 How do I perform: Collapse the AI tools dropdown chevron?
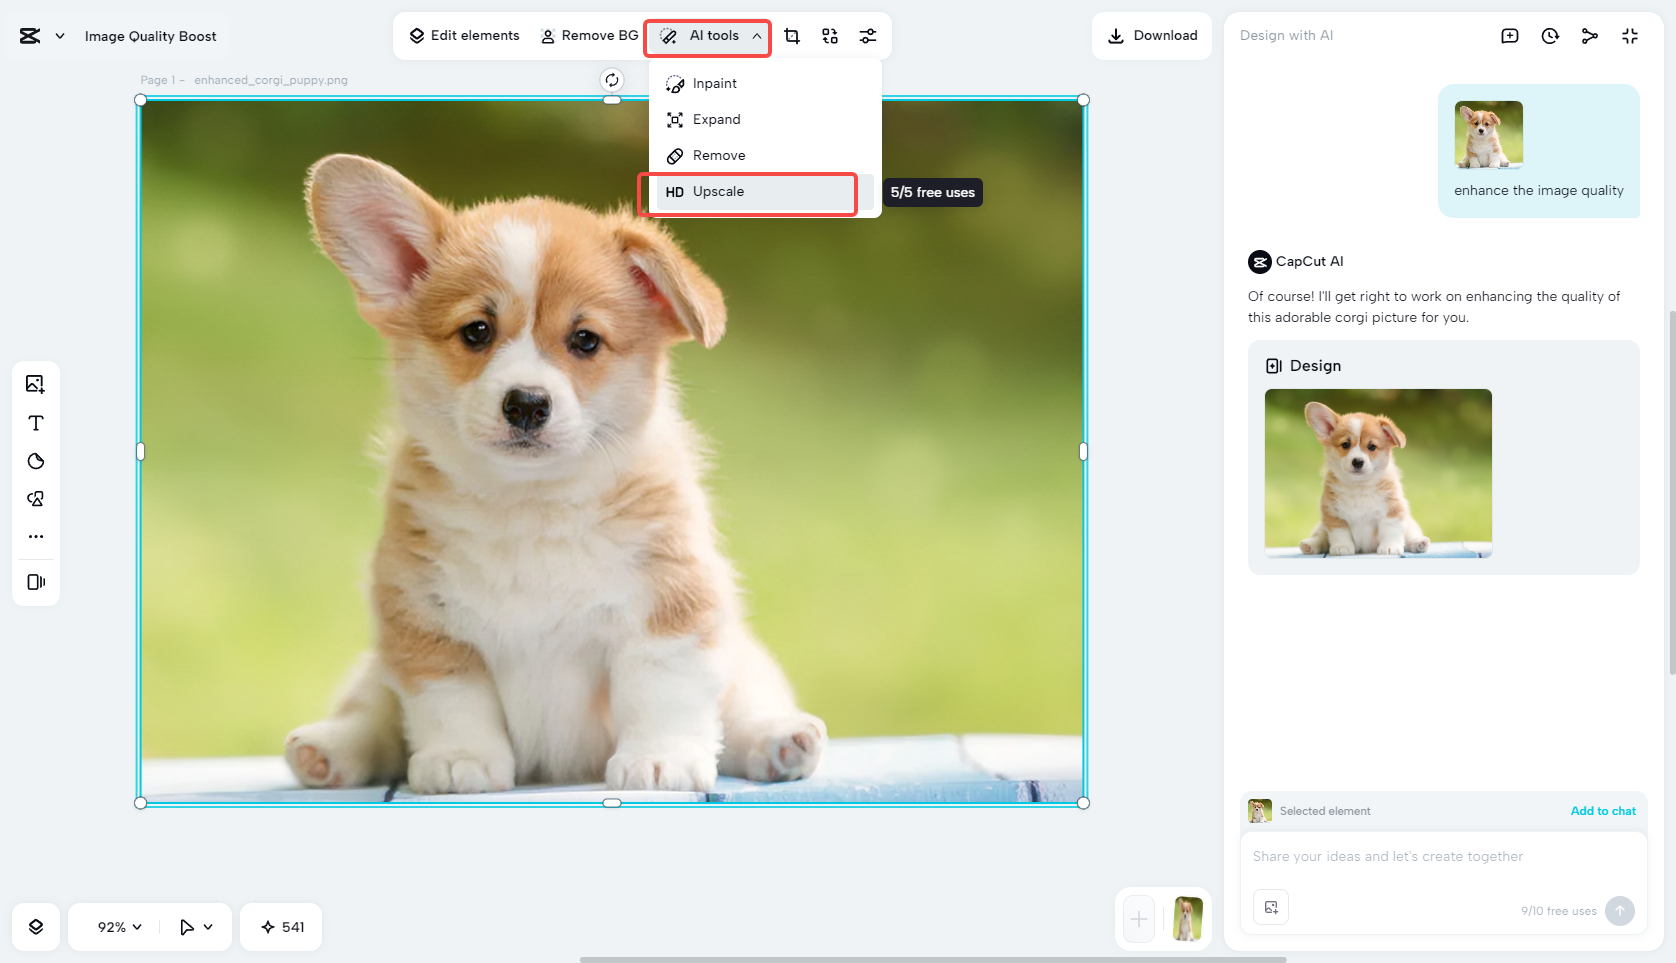click(x=757, y=35)
